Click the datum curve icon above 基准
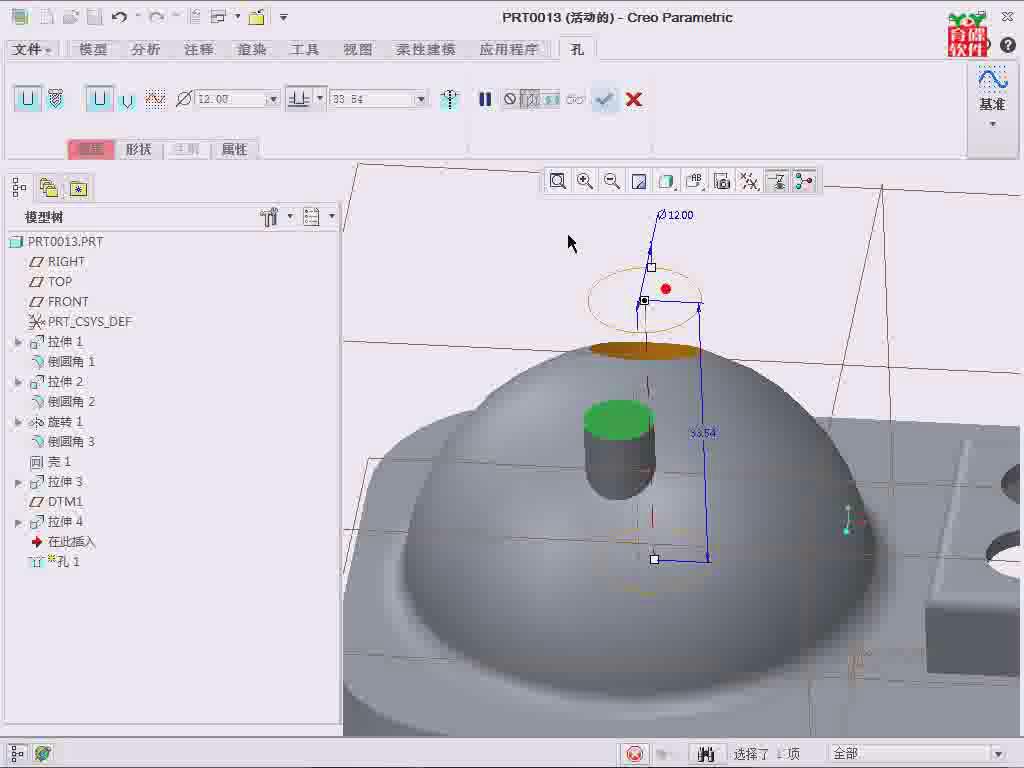1024x768 pixels. pos(992,79)
